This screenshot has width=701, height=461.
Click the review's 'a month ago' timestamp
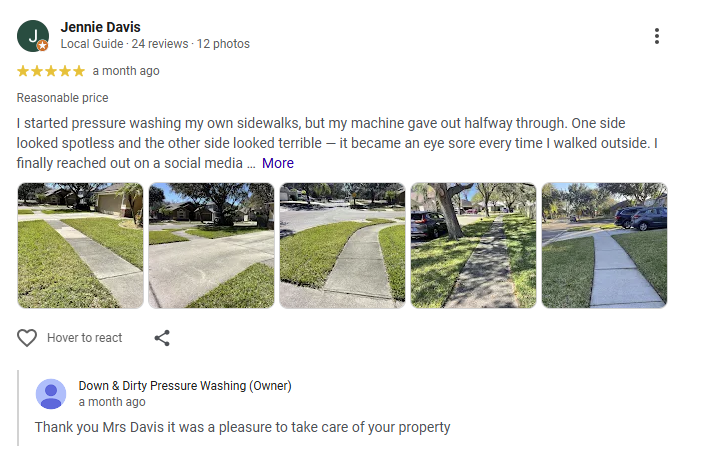coord(126,71)
